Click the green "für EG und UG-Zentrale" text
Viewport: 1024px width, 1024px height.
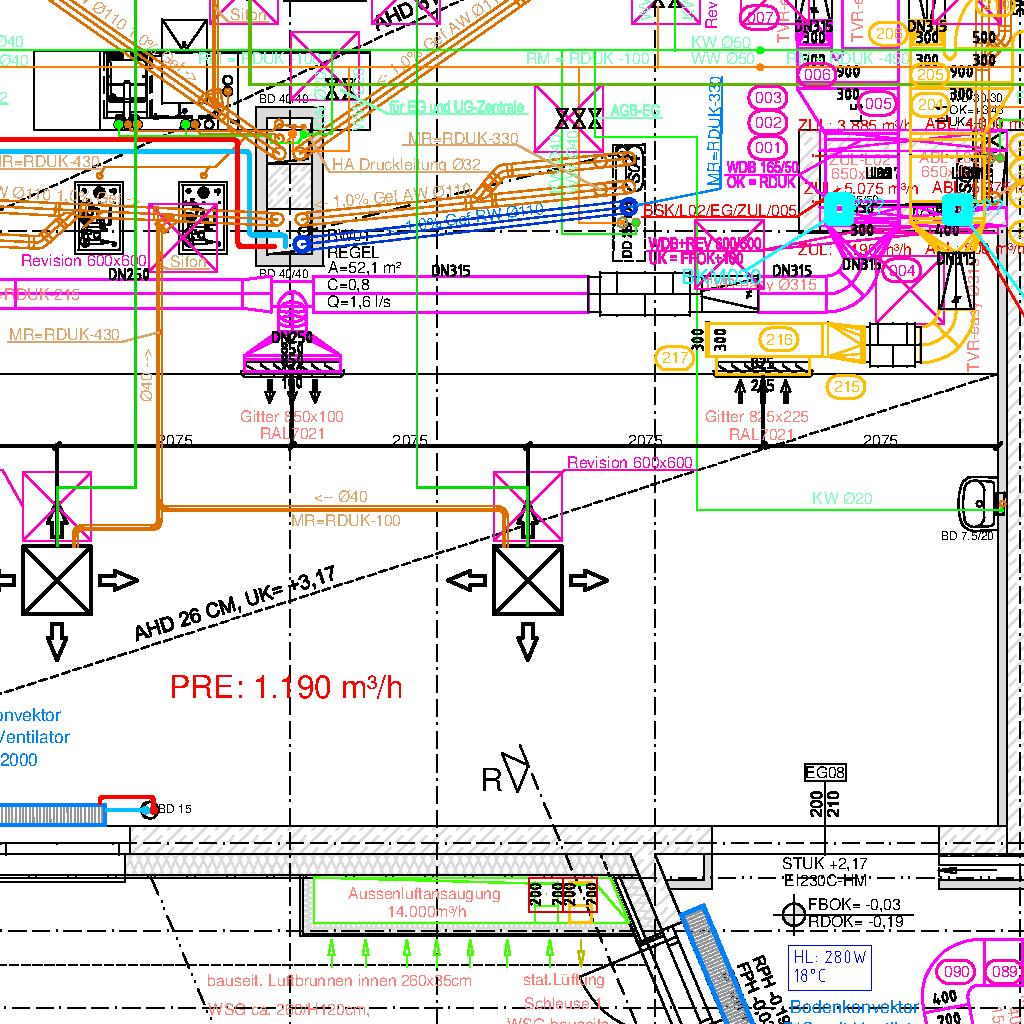point(456,107)
